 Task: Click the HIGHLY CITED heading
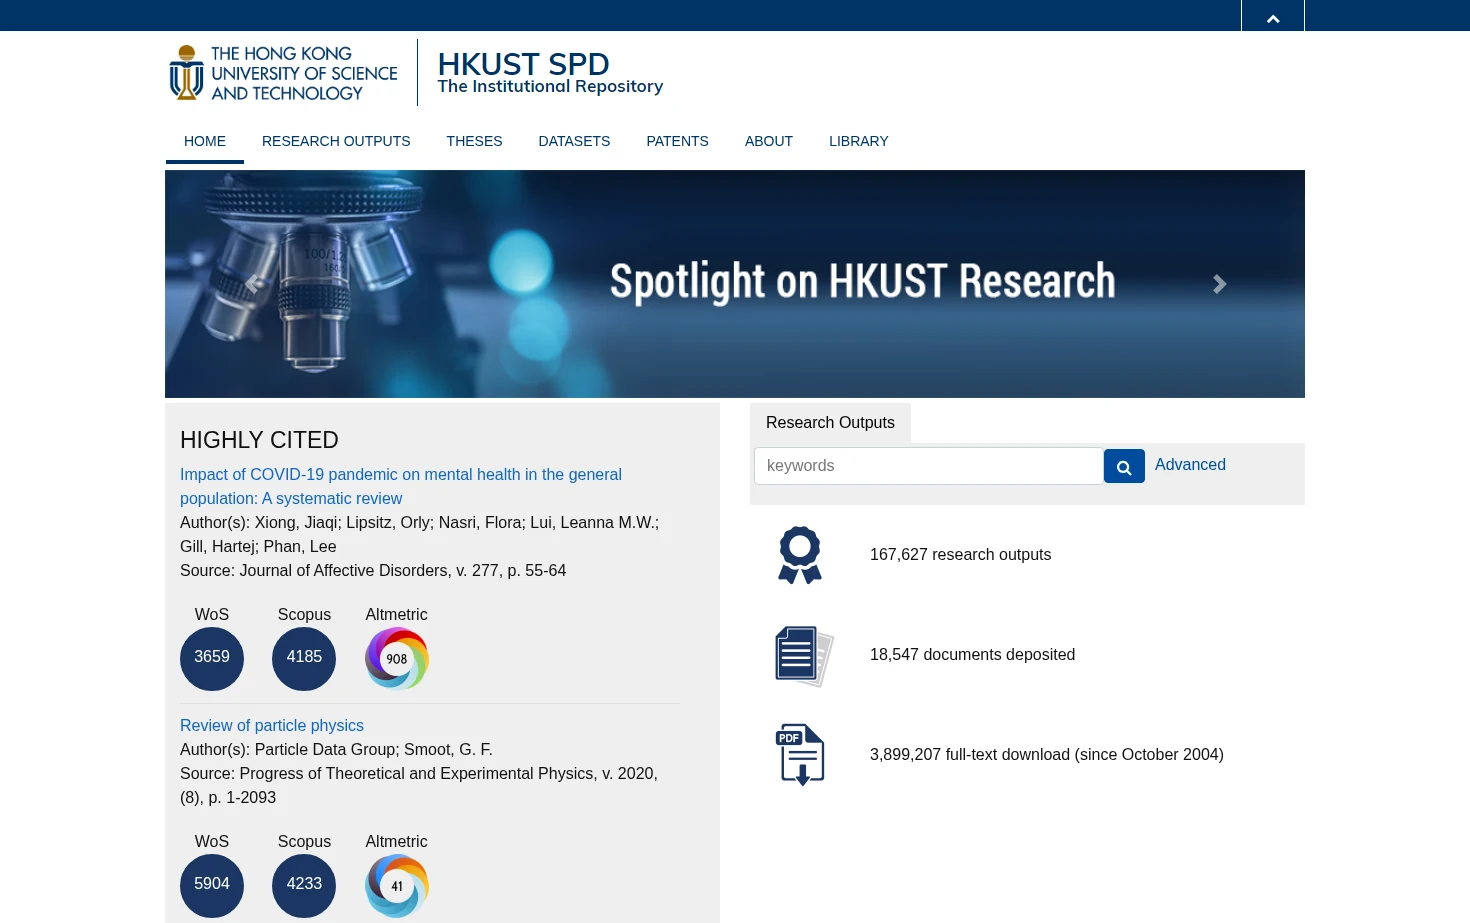259,440
